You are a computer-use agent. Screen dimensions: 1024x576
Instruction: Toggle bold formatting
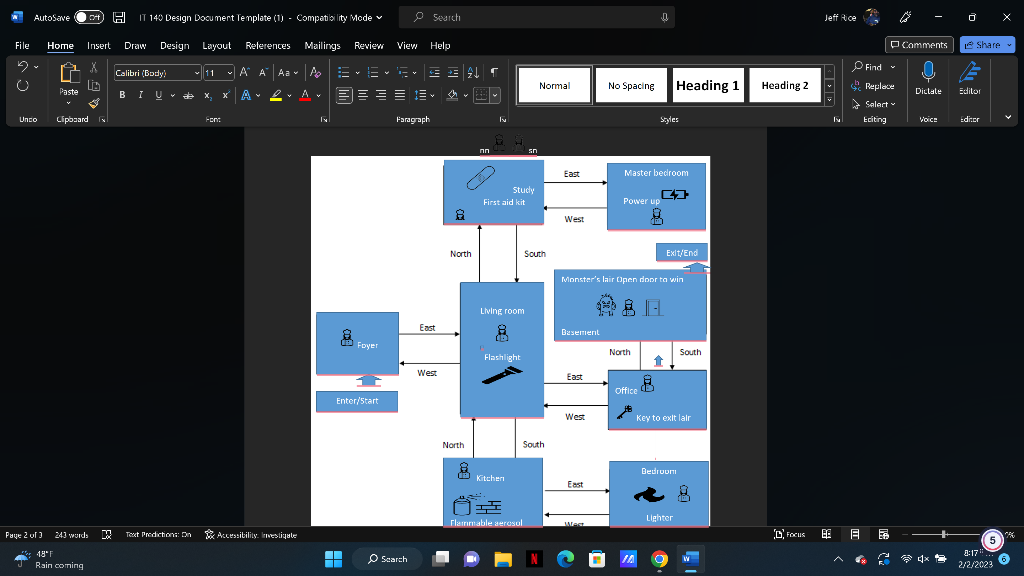tap(122, 95)
